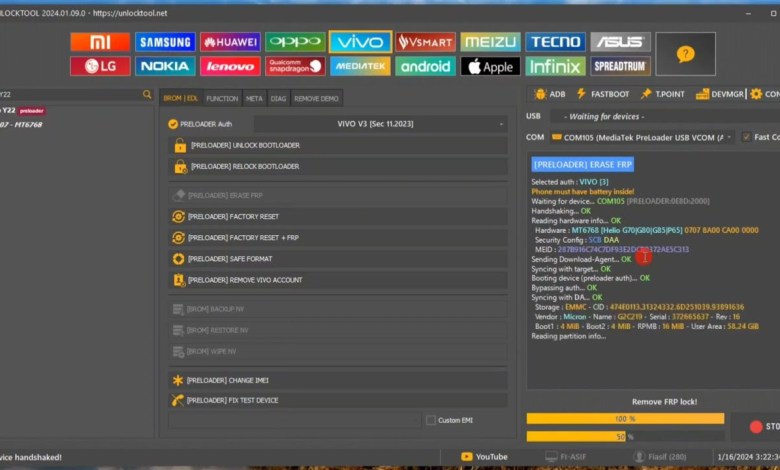Open the Fastboot tool
This screenshot has height=470, width=780.
(x=603, y=94)
